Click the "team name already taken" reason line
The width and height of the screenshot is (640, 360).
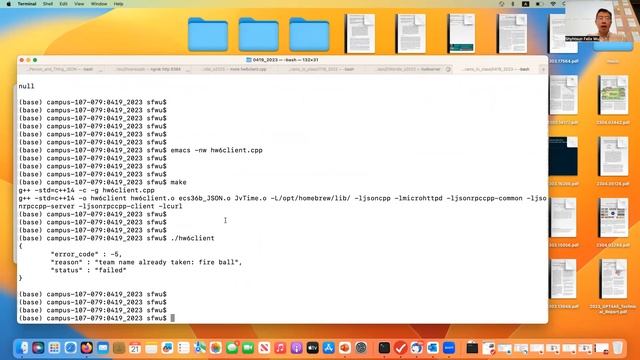146,262
